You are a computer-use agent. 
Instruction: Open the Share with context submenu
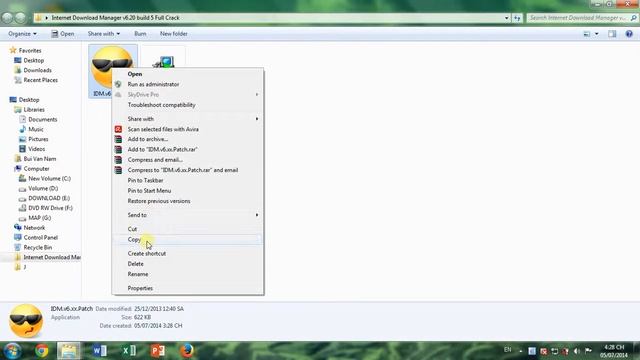coord(187,119)
